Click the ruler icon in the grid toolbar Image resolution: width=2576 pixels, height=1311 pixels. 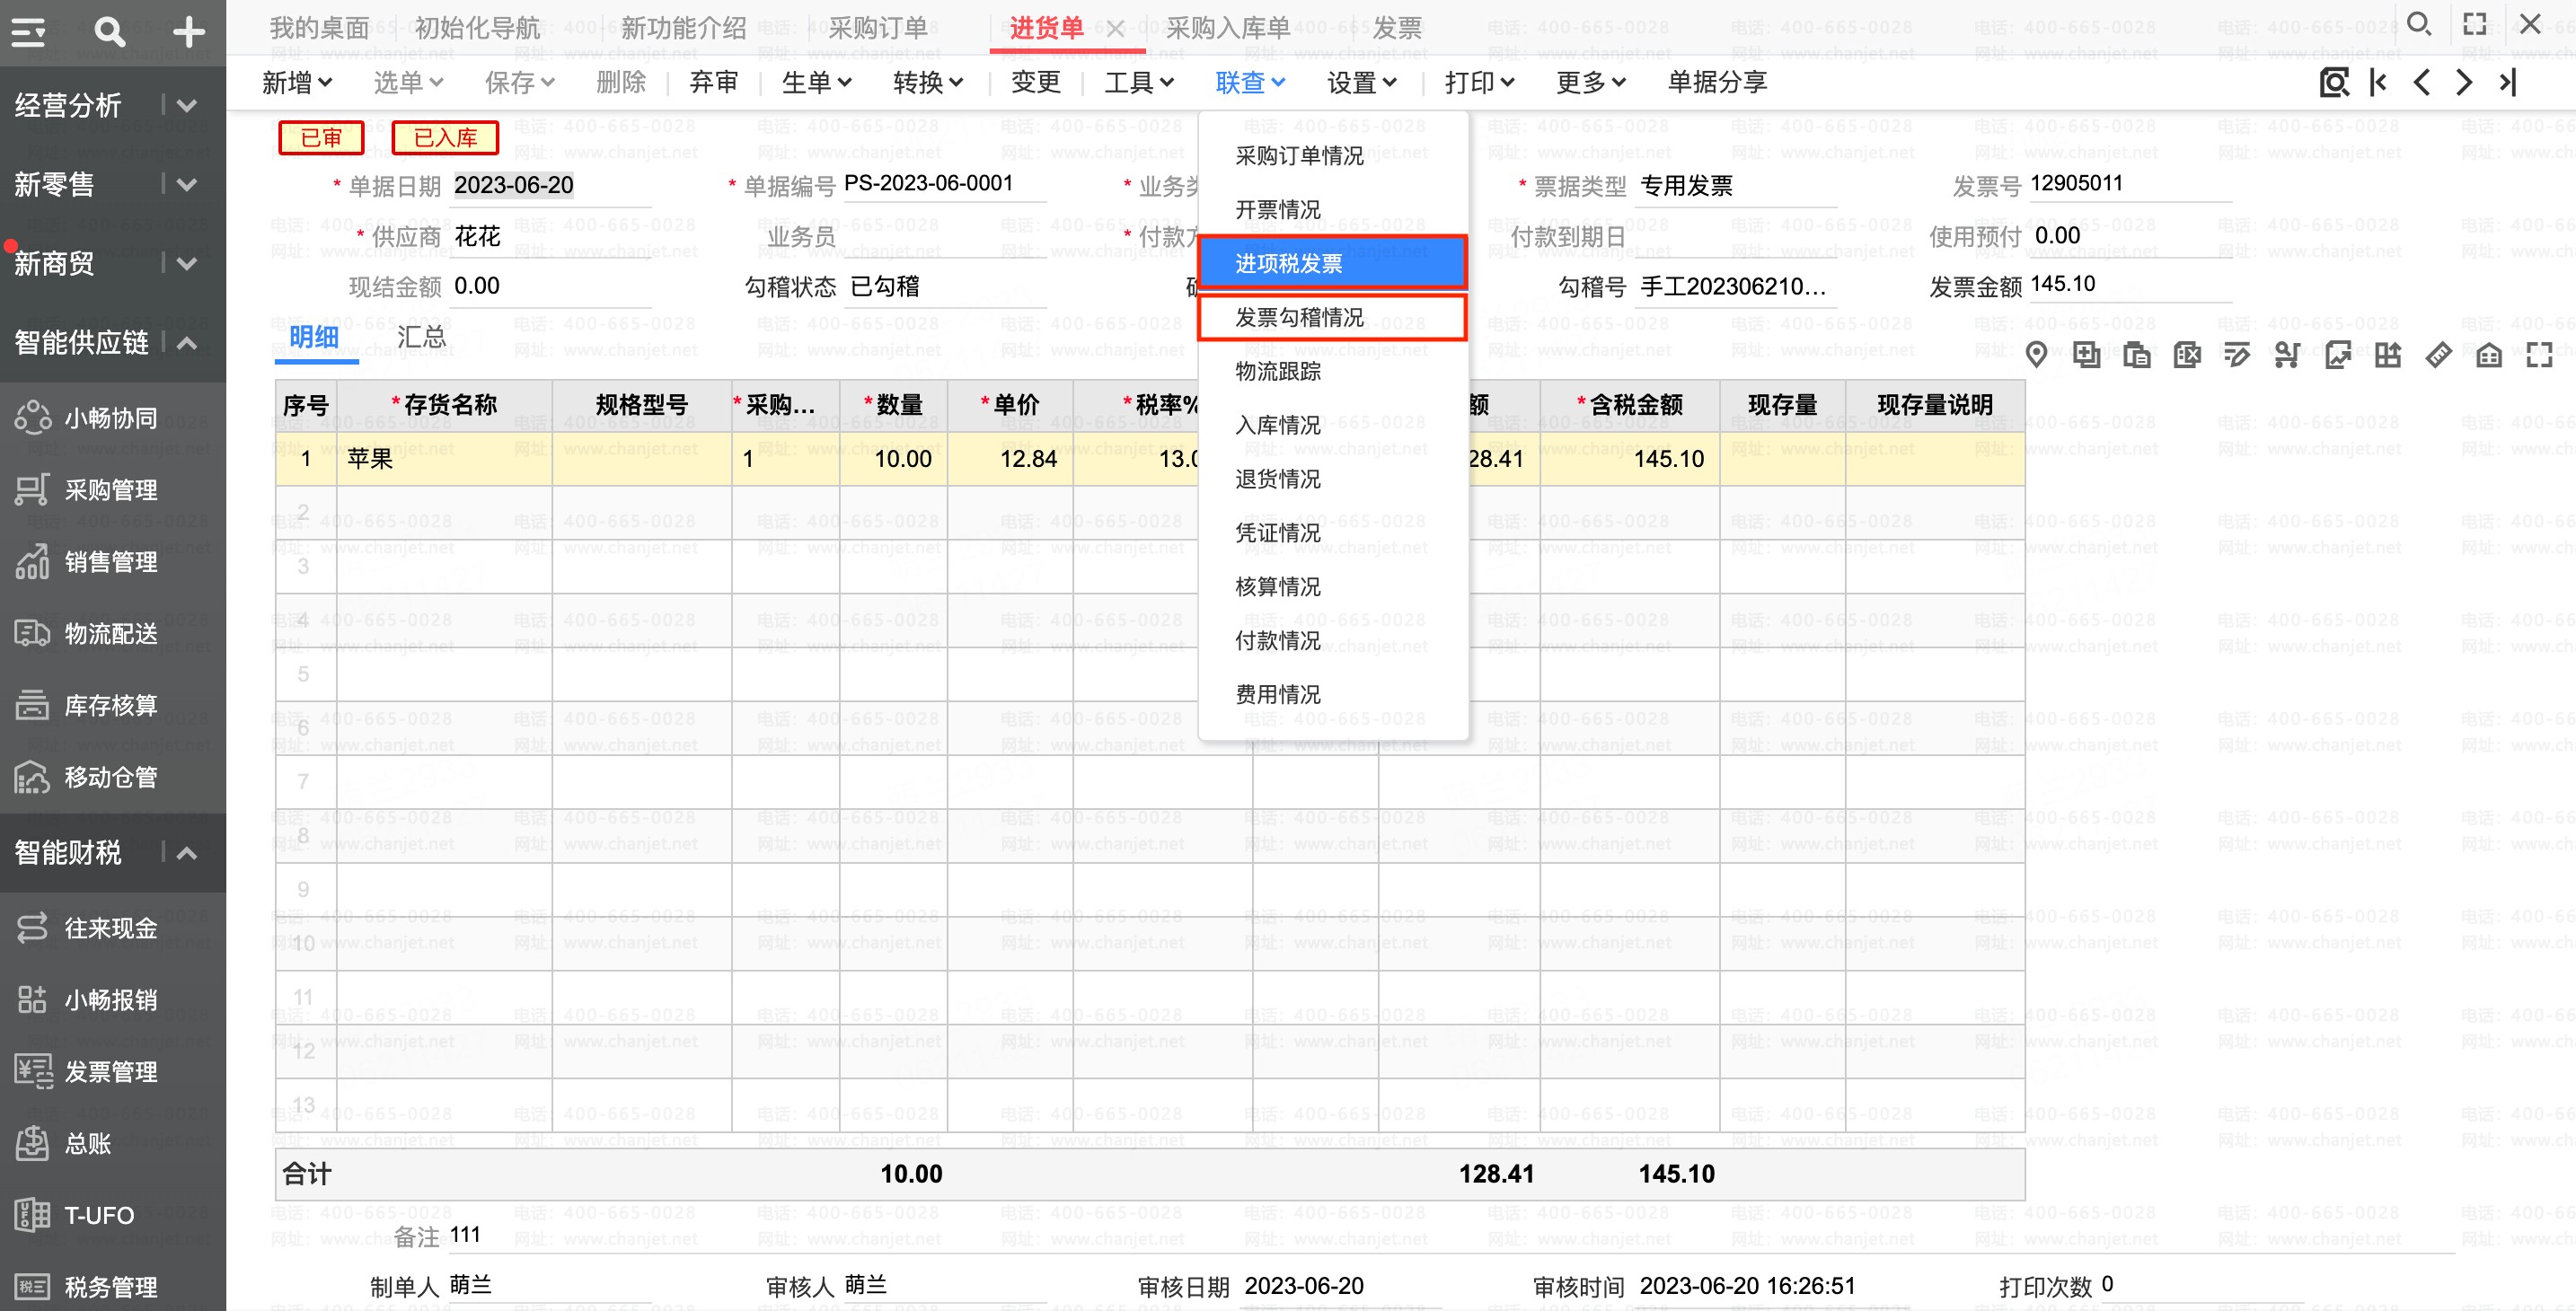2438,354
